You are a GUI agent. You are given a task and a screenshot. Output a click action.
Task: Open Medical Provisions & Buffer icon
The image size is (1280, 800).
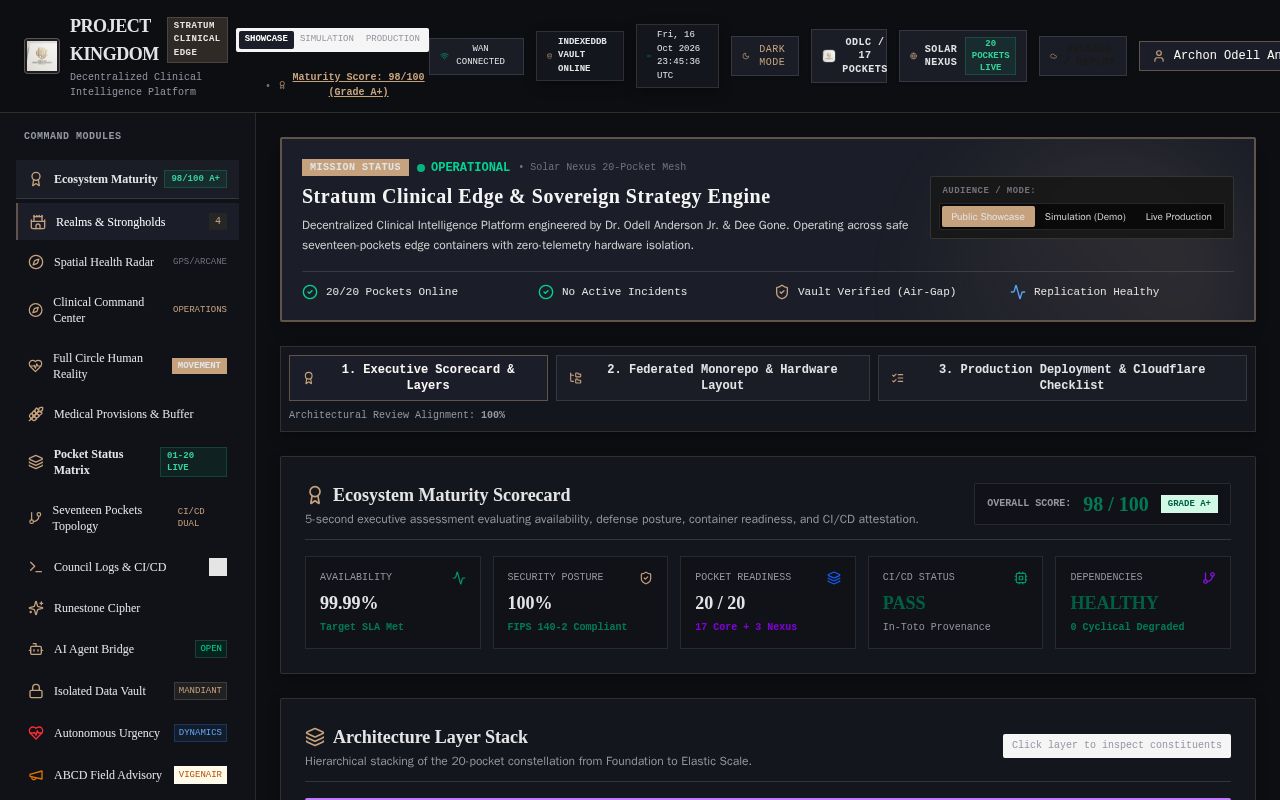coord(36,414)
